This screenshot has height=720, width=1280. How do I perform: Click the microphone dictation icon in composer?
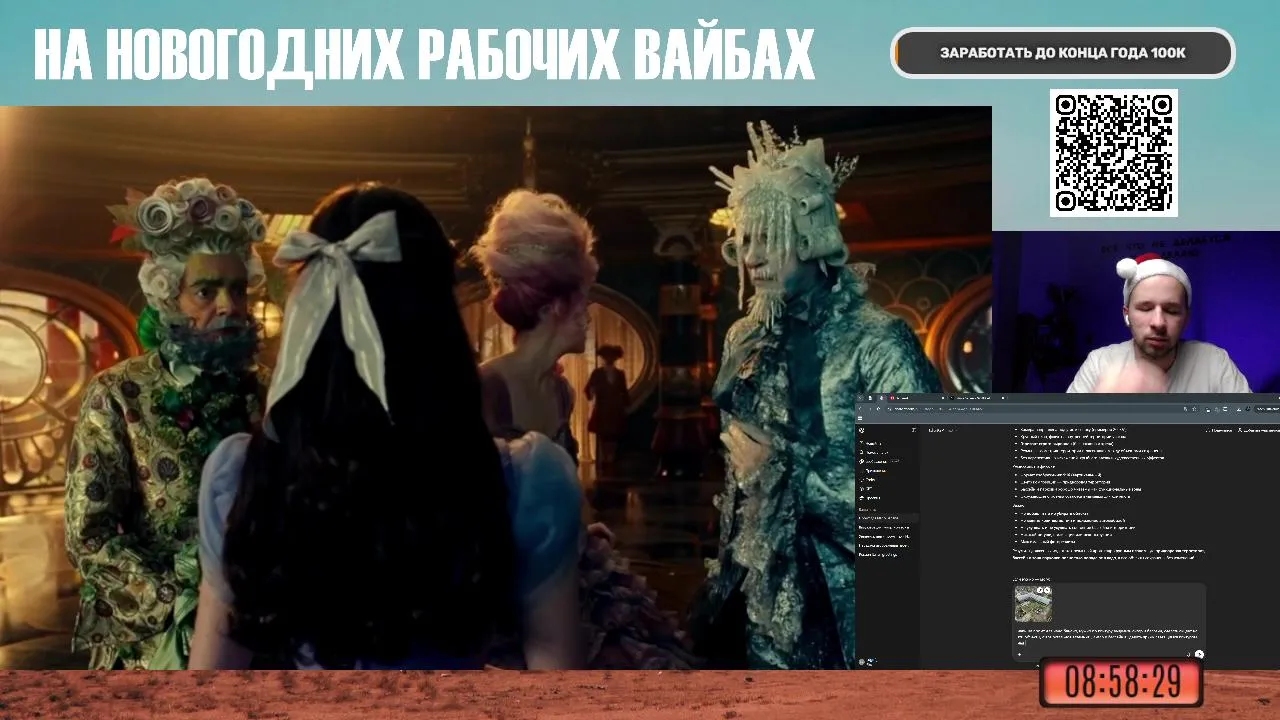click(x=1188, y=654)
